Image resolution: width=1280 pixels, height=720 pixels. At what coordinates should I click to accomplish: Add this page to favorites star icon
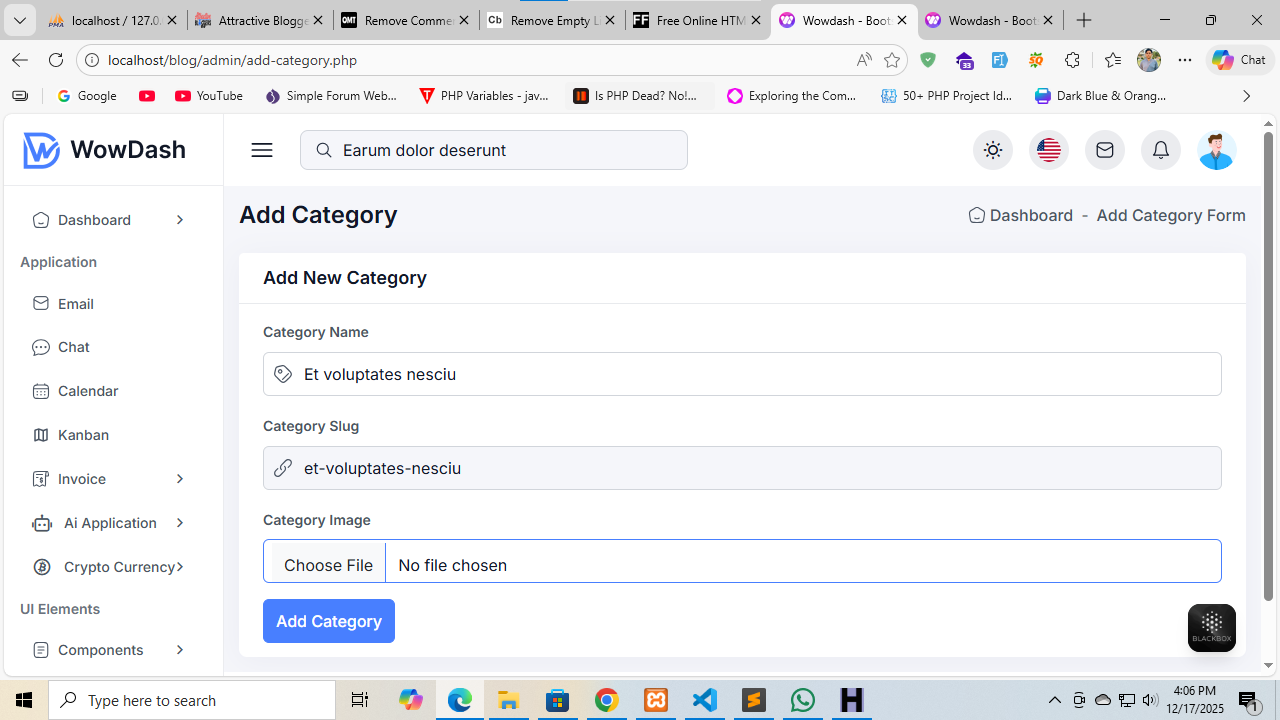(892, 60)
